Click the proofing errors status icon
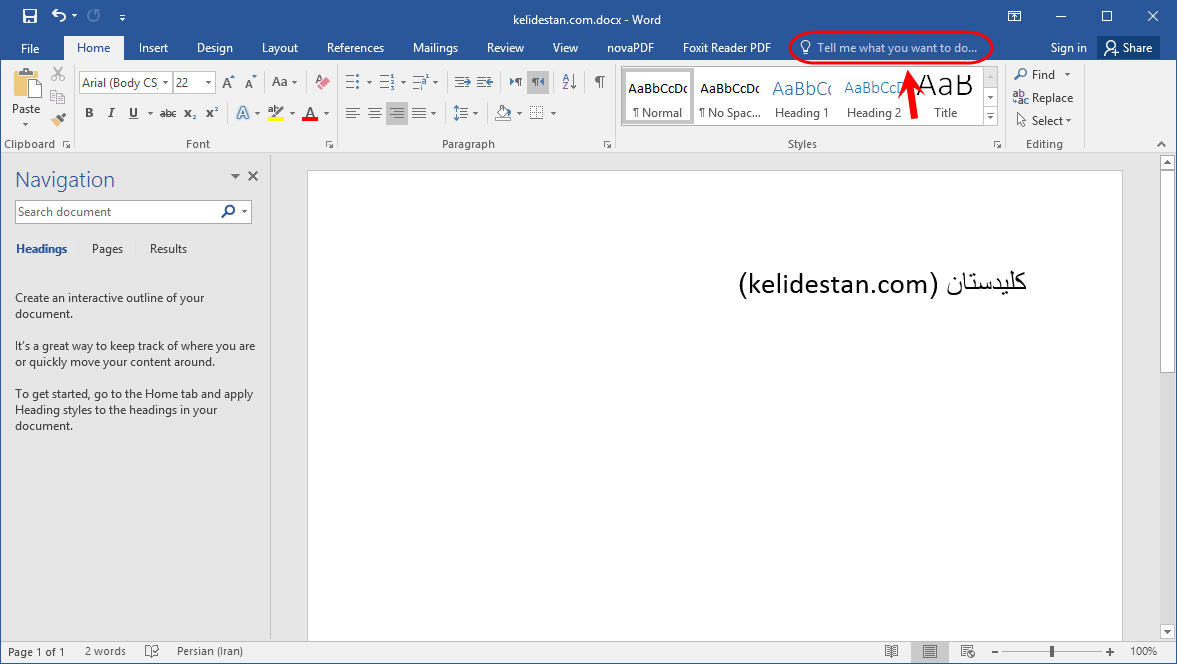 [152, 651]
